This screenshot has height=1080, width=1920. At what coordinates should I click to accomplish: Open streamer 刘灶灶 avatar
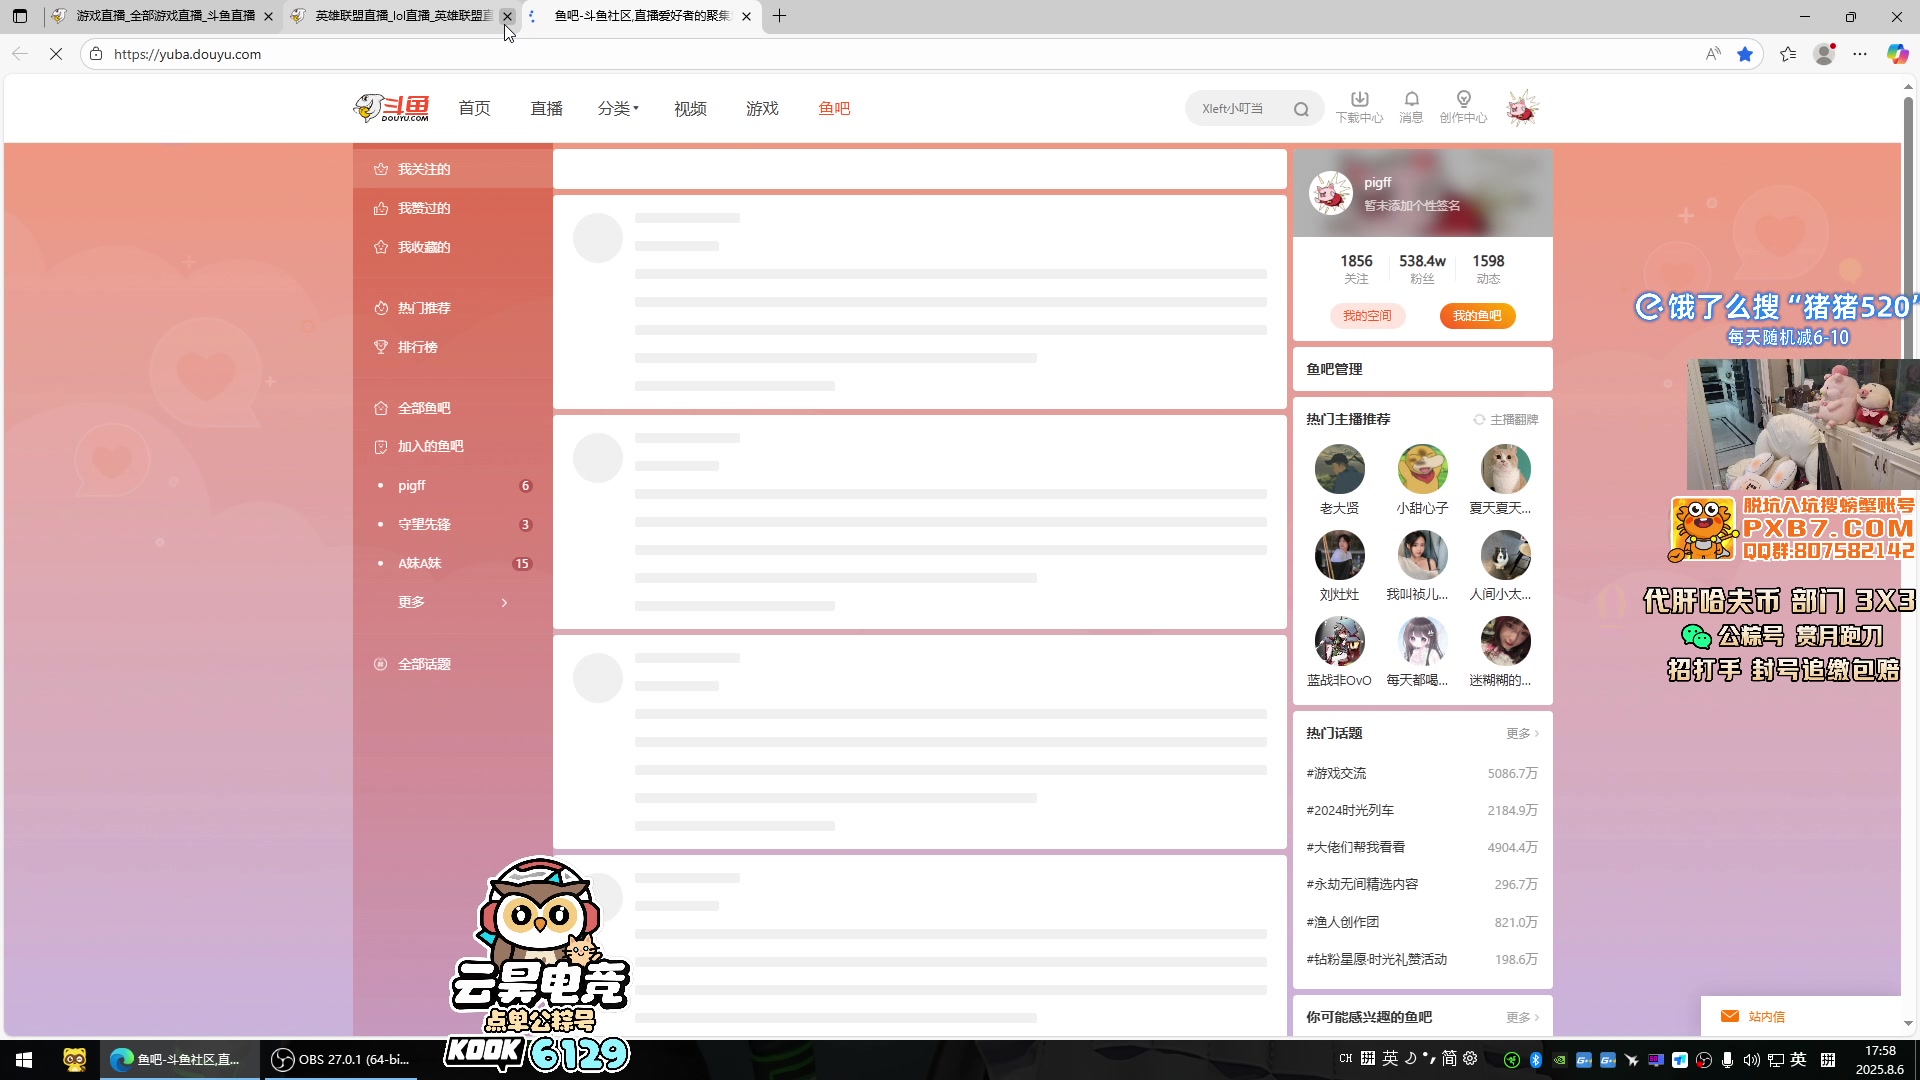click(1339, 555)
